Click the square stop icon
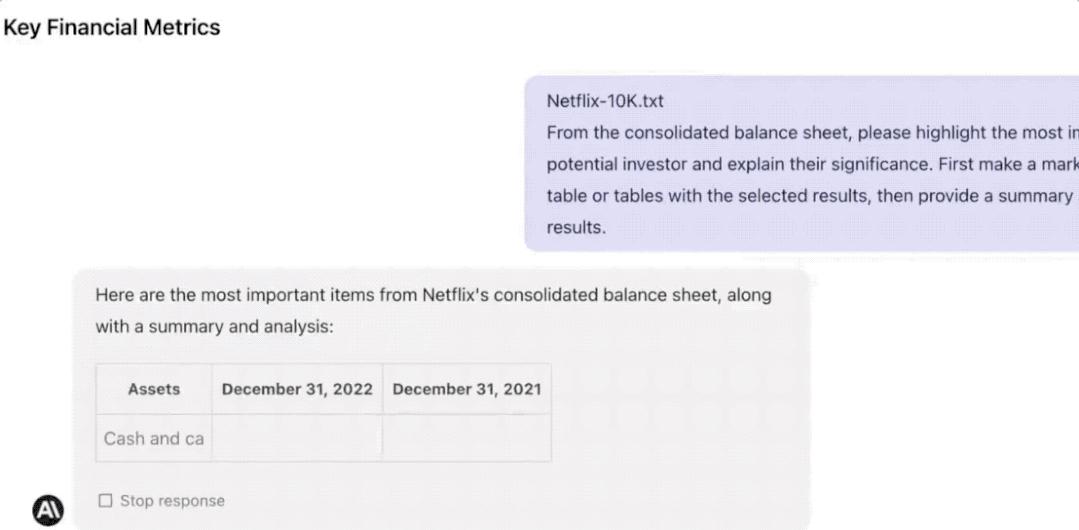This screenshot has height=530, width=1079. tap(105, 501)
